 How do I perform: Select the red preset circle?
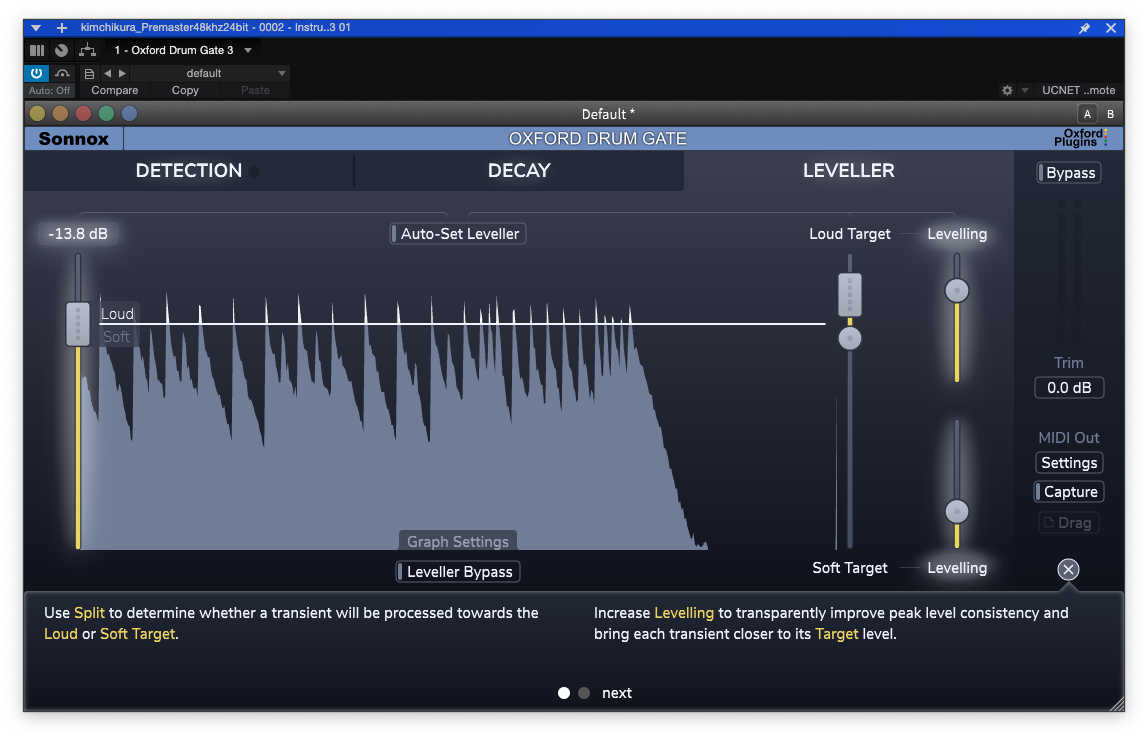[83, 114]
